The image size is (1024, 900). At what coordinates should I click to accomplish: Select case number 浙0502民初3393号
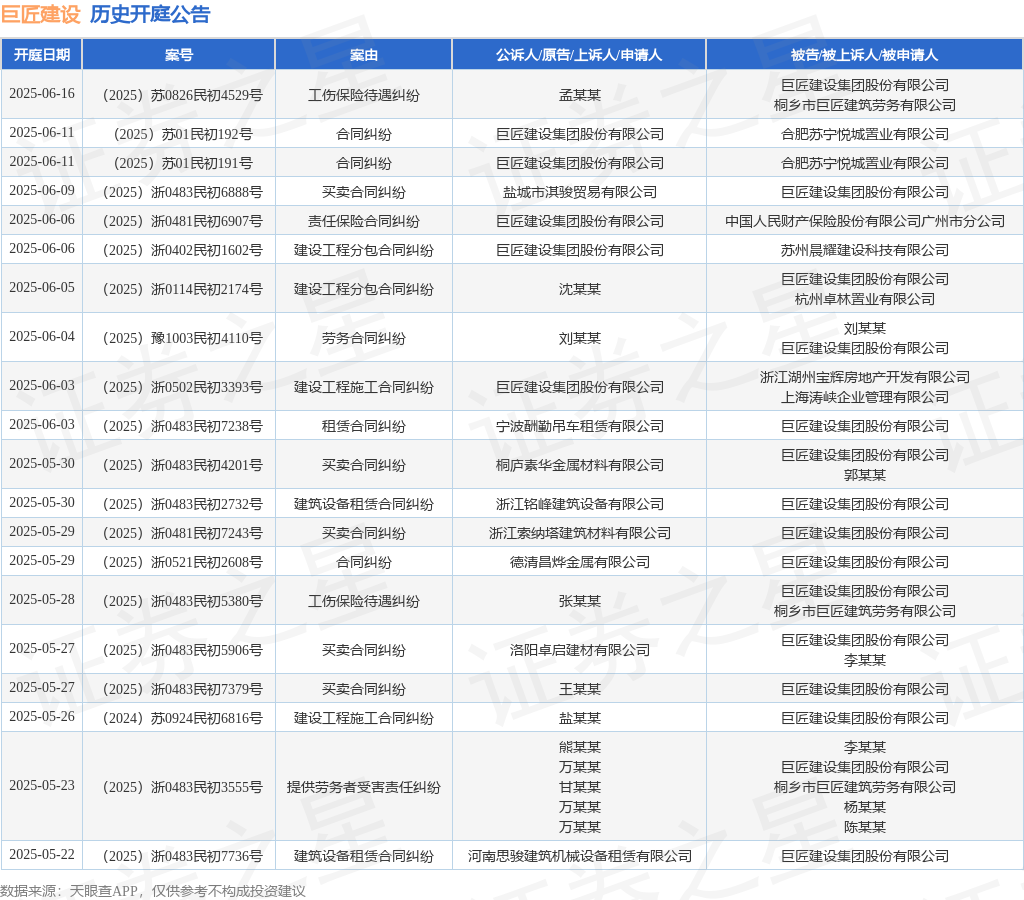[183, 387]
